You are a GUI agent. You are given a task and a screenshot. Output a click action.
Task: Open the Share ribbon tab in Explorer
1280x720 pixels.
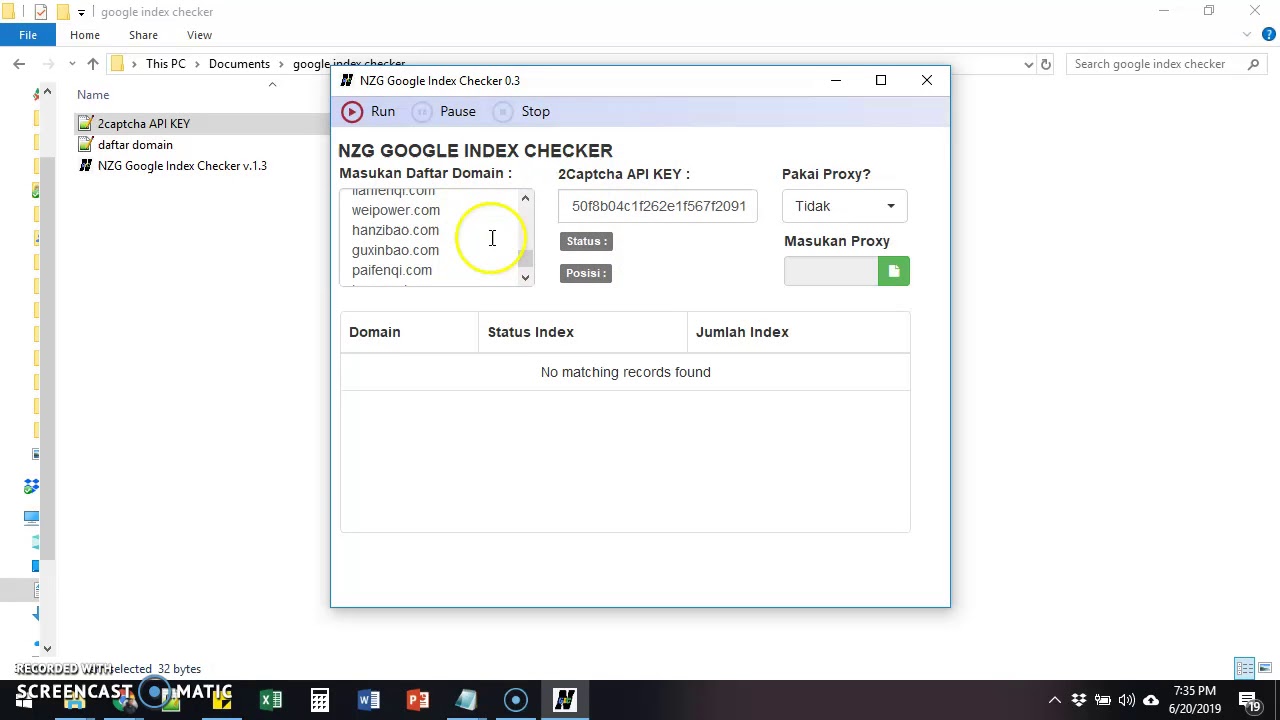pyautogui.click(x=143, y=35)
